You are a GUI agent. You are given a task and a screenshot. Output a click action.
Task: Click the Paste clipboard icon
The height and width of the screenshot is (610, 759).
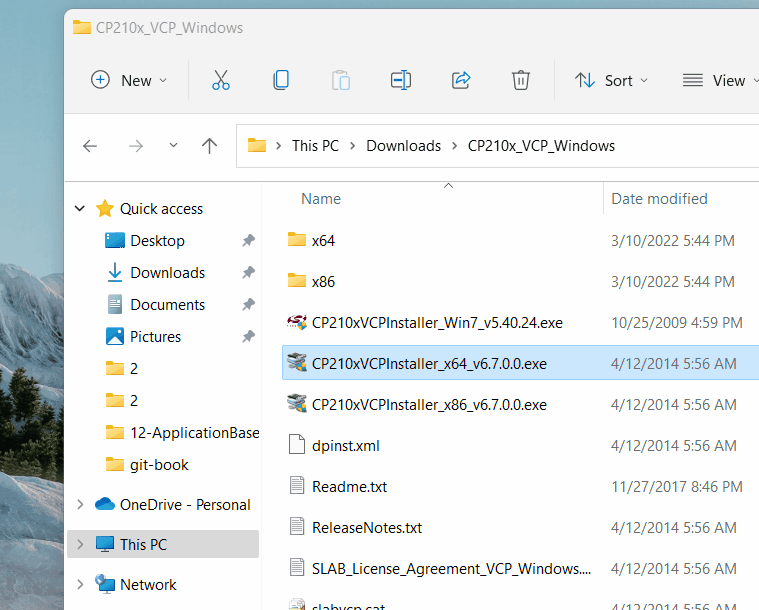(x=341, y=81)
